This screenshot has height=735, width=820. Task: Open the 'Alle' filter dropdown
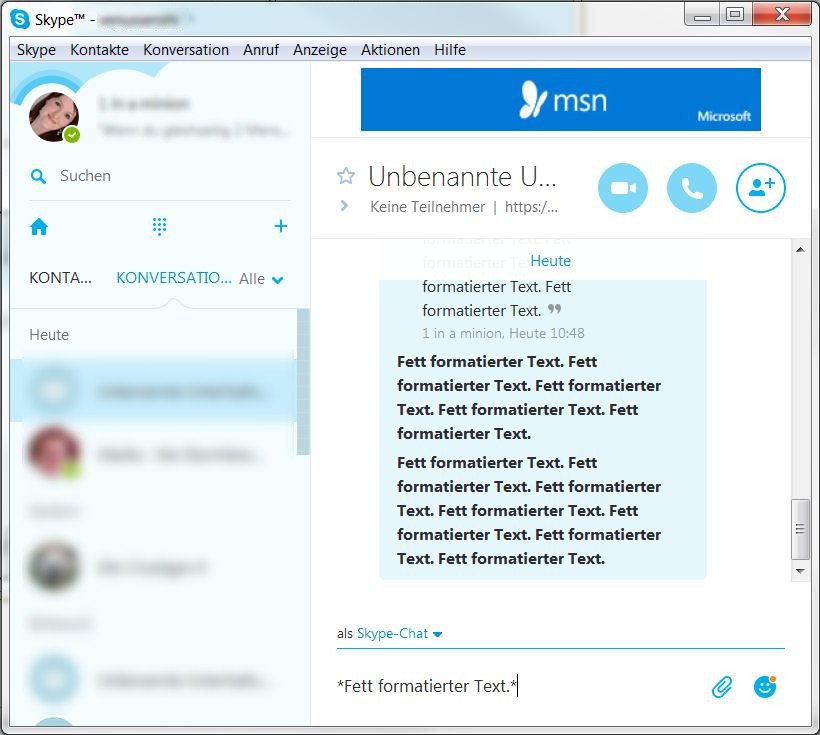point(261,279)
